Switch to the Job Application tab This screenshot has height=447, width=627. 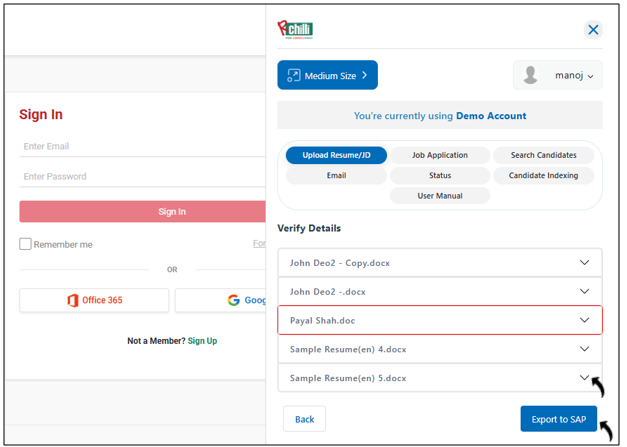[440, 155]
